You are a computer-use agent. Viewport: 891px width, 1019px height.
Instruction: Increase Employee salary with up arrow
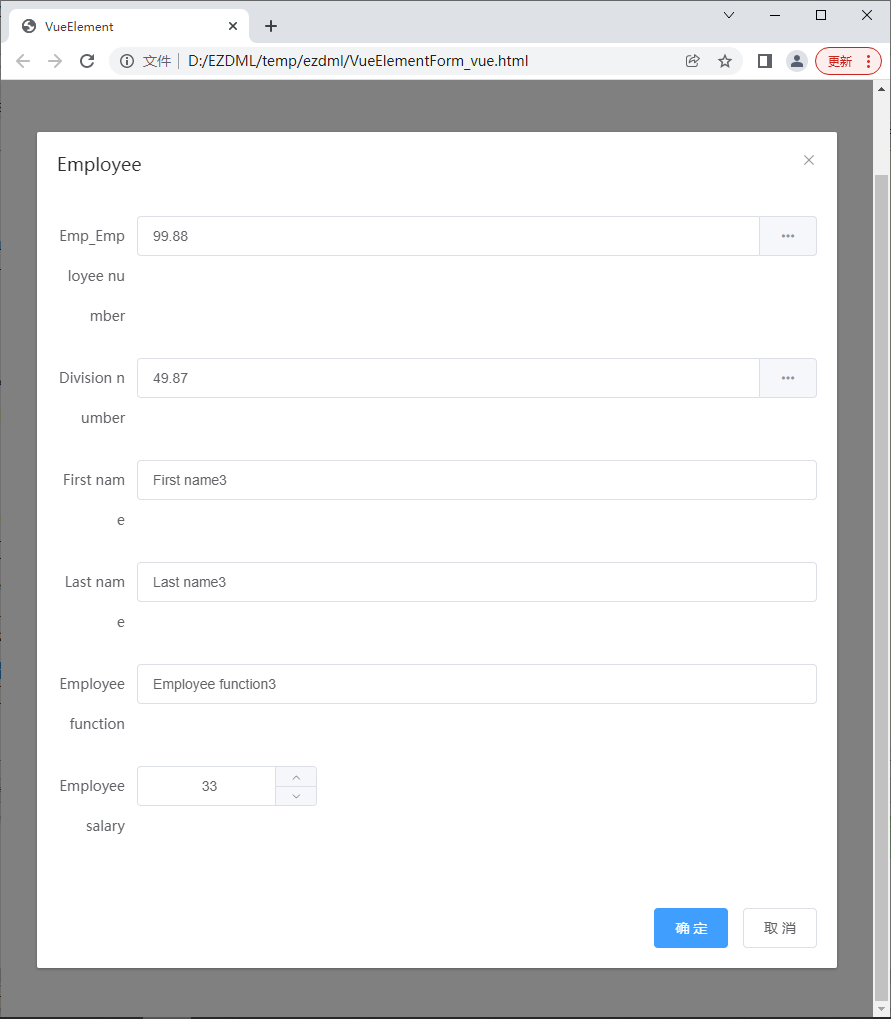[x=296, y=777]
